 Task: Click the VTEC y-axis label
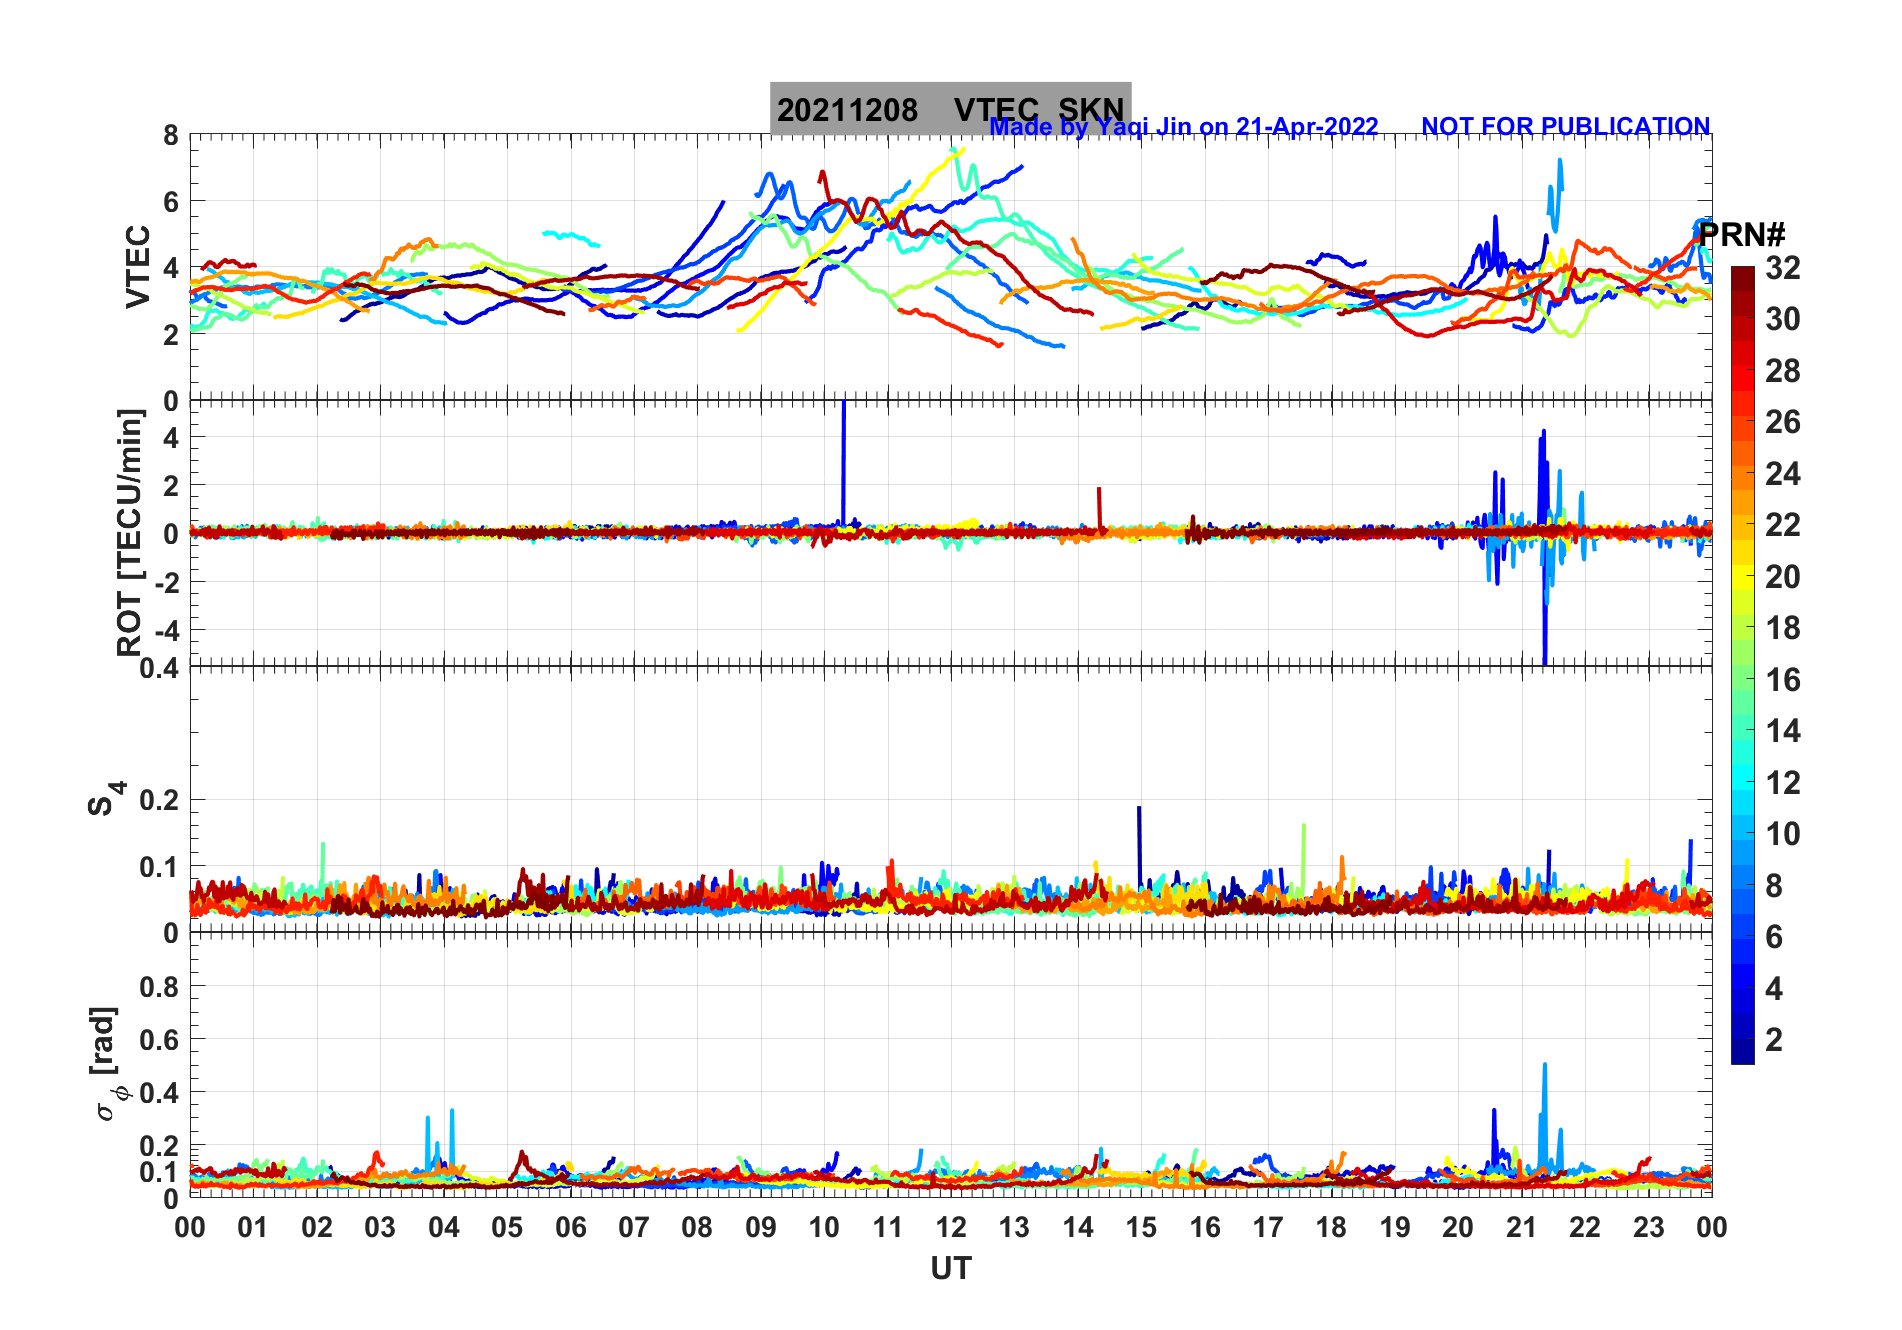click(x=138, y=267)
